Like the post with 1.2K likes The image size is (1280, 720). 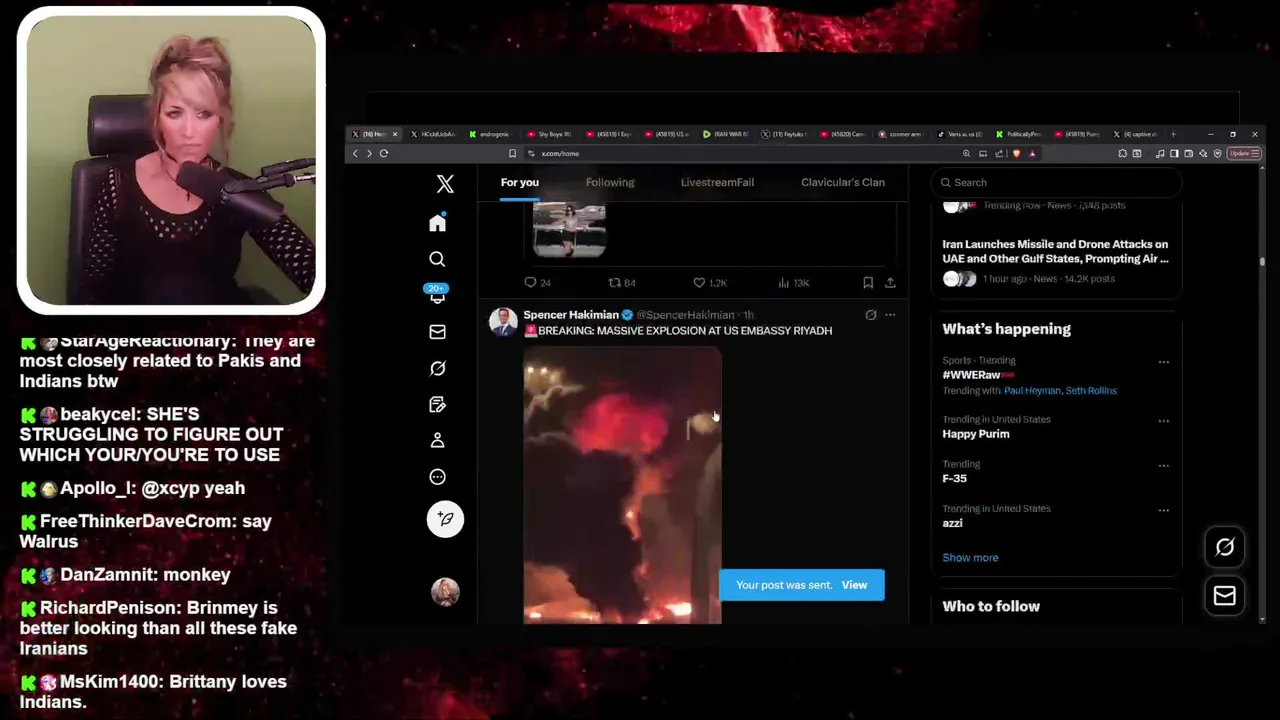[x=710, y=283]
